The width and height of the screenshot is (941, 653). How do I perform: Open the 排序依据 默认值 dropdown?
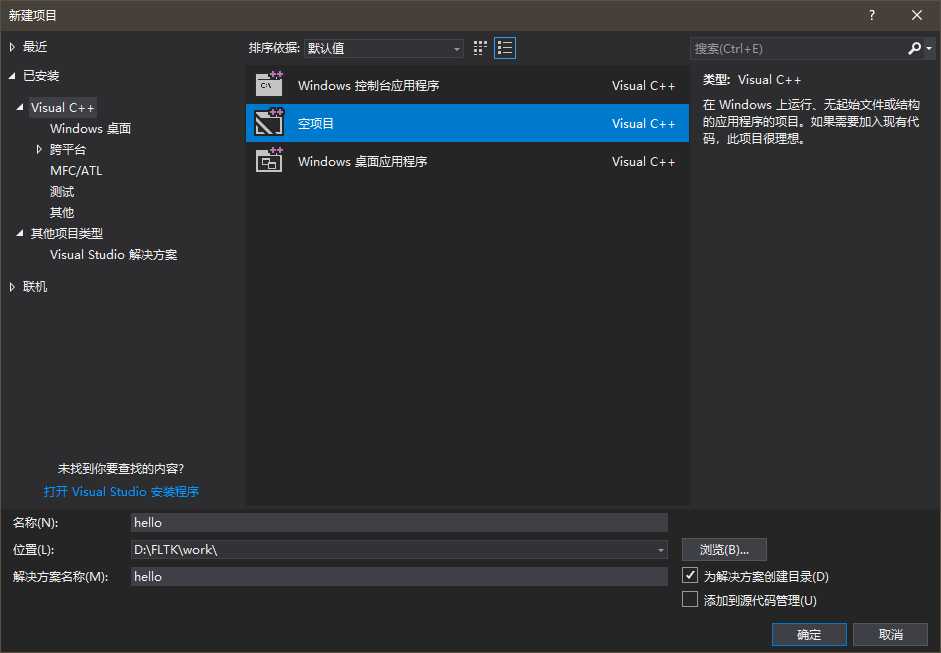[383, 48]
